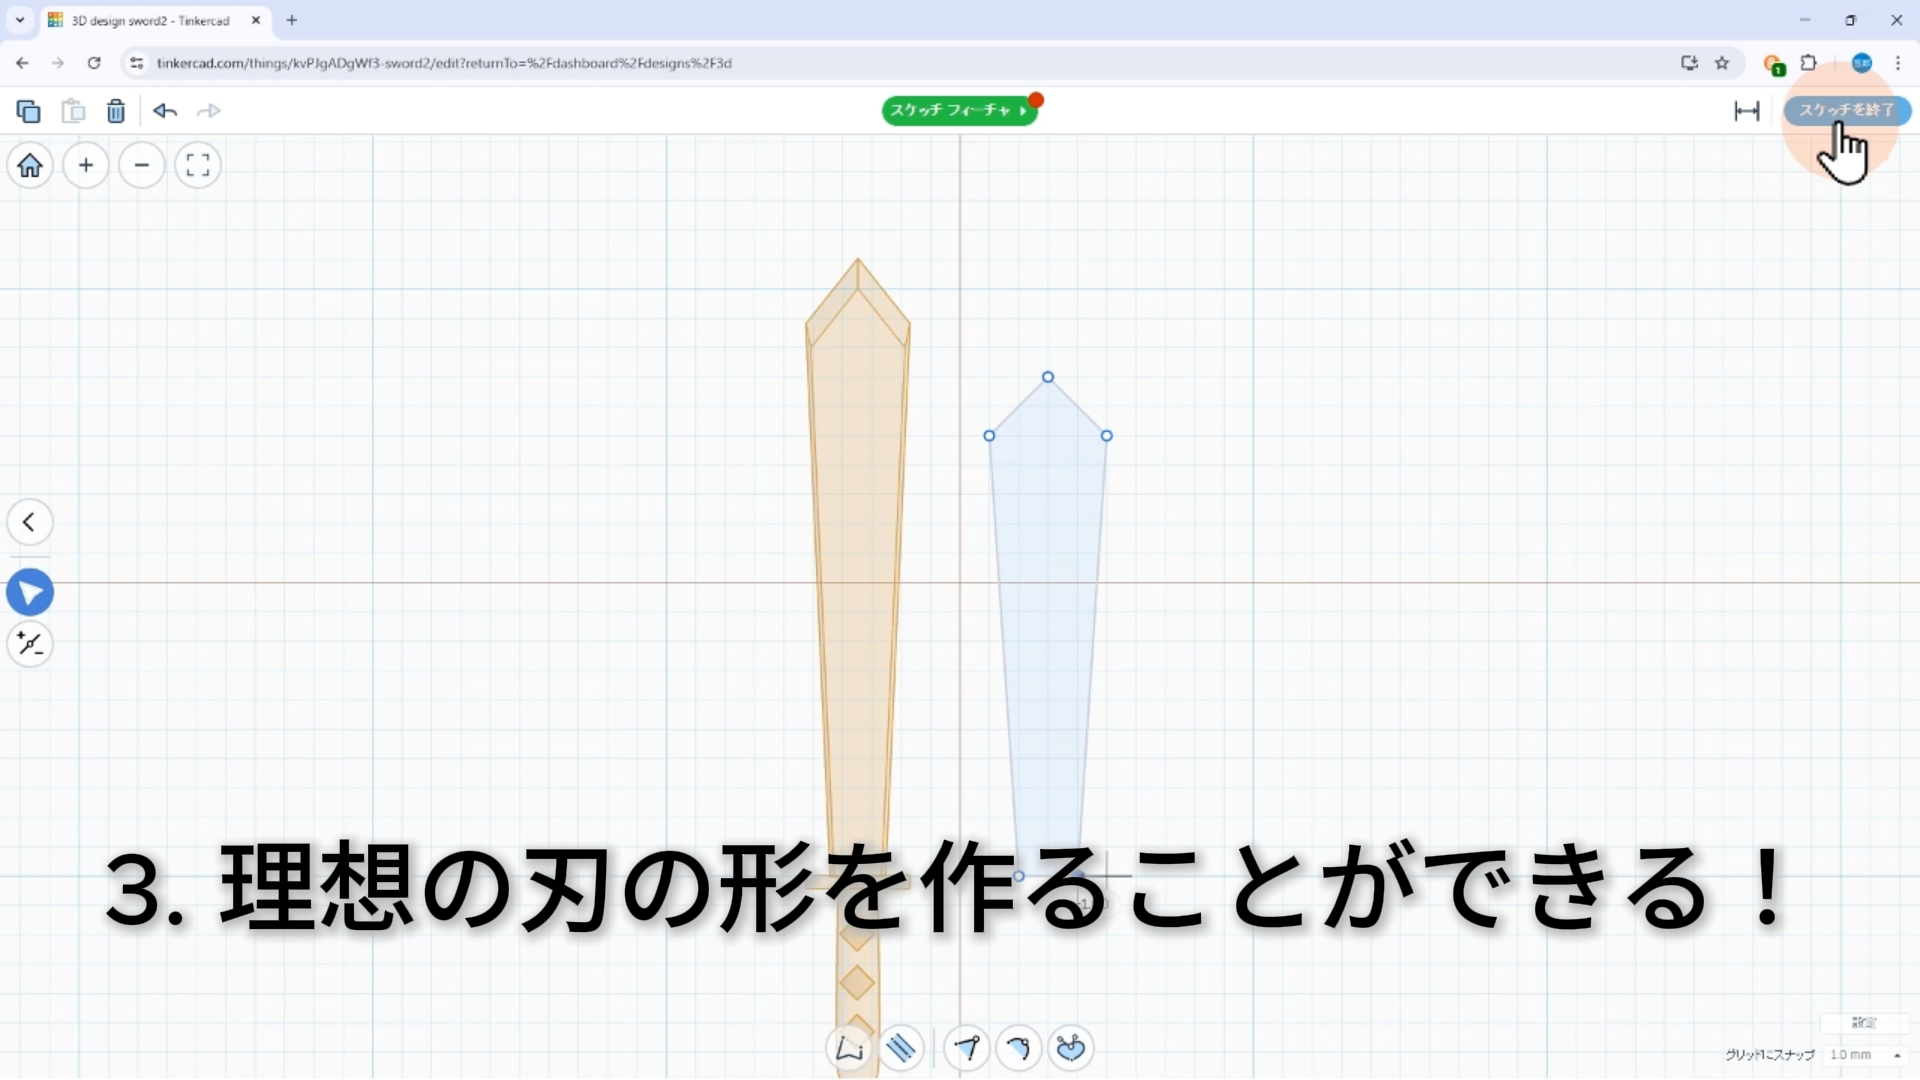This screenshot has width=1920, height=1080.
Task: Click the home view button
Action: [30, 165]
